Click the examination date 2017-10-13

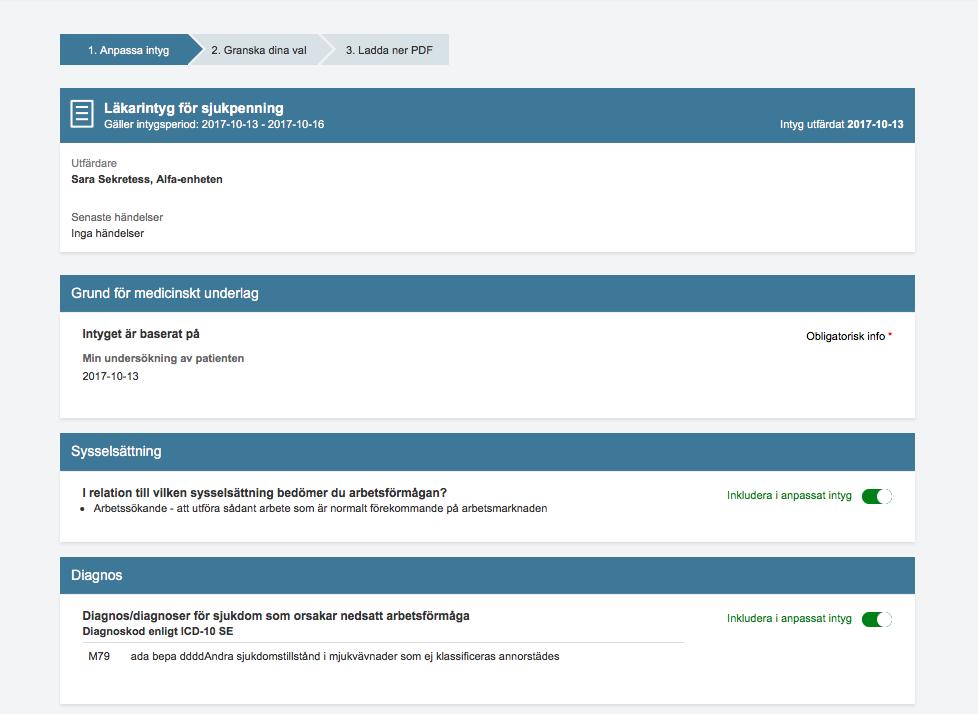(x=110, y=376)
